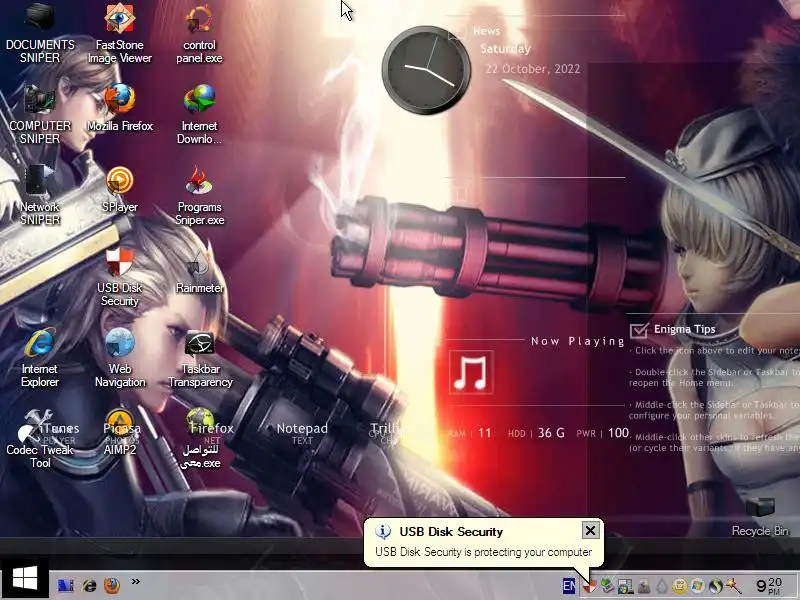Open the EN language bar indicator
This screenshot has width=800, height=600.
coord(569,586)
